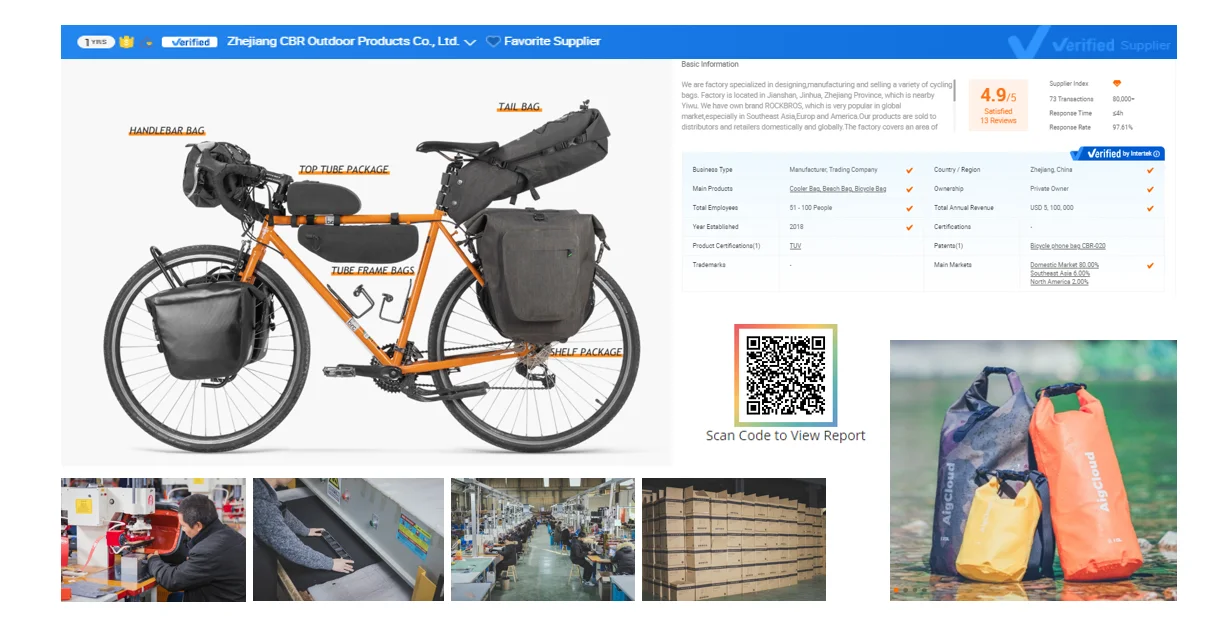Click the Intertek info circle icon
Screen dimensions: 1223x641
coord(1157,154)
